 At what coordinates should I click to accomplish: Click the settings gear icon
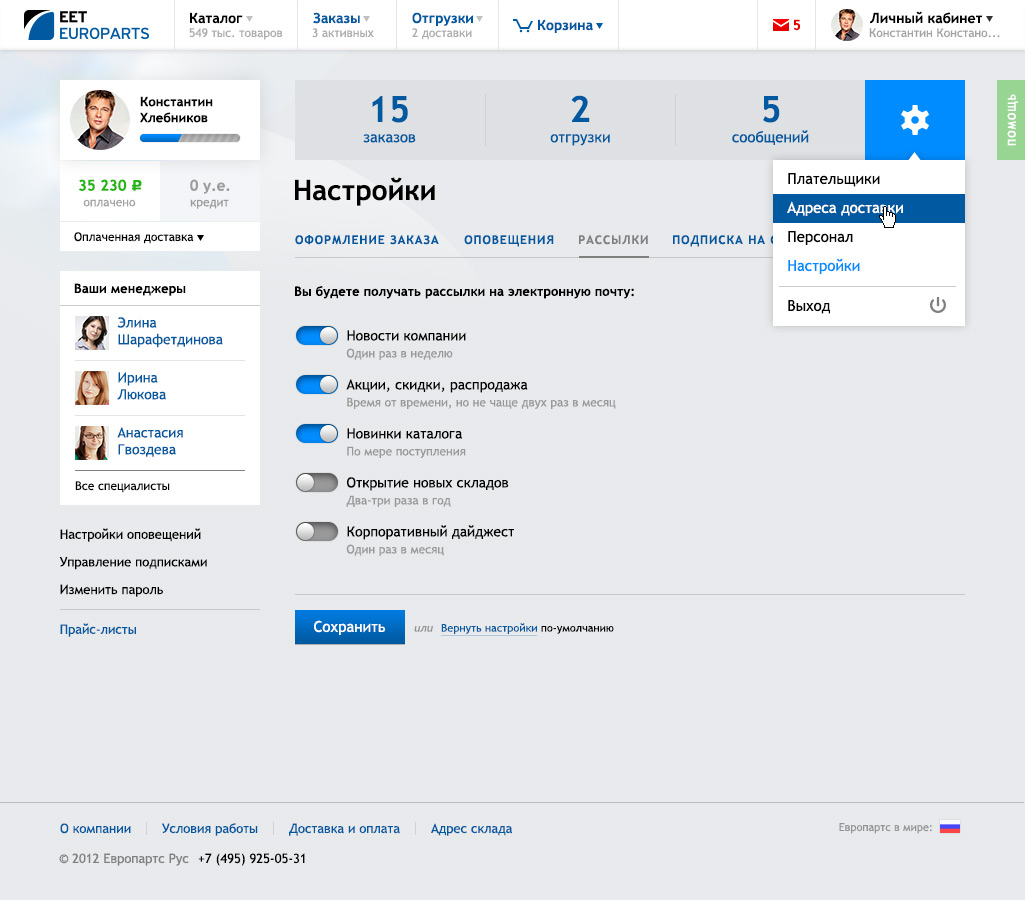pyautogui.click(x=914, y=120)
